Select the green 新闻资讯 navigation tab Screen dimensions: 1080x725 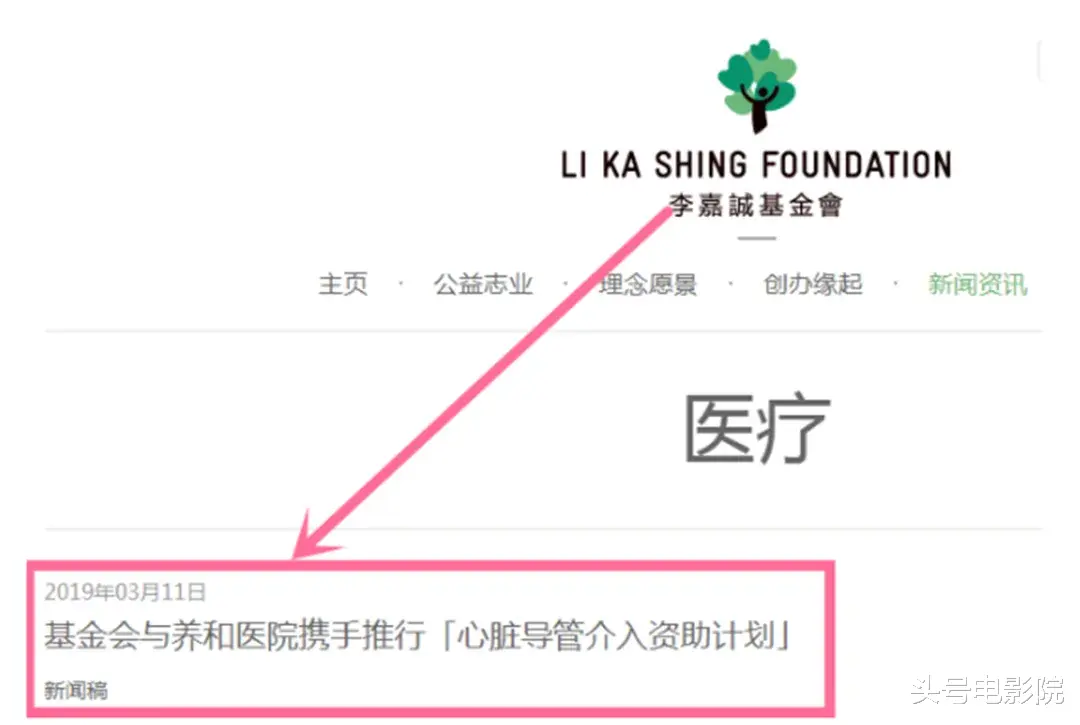[977, 284]
